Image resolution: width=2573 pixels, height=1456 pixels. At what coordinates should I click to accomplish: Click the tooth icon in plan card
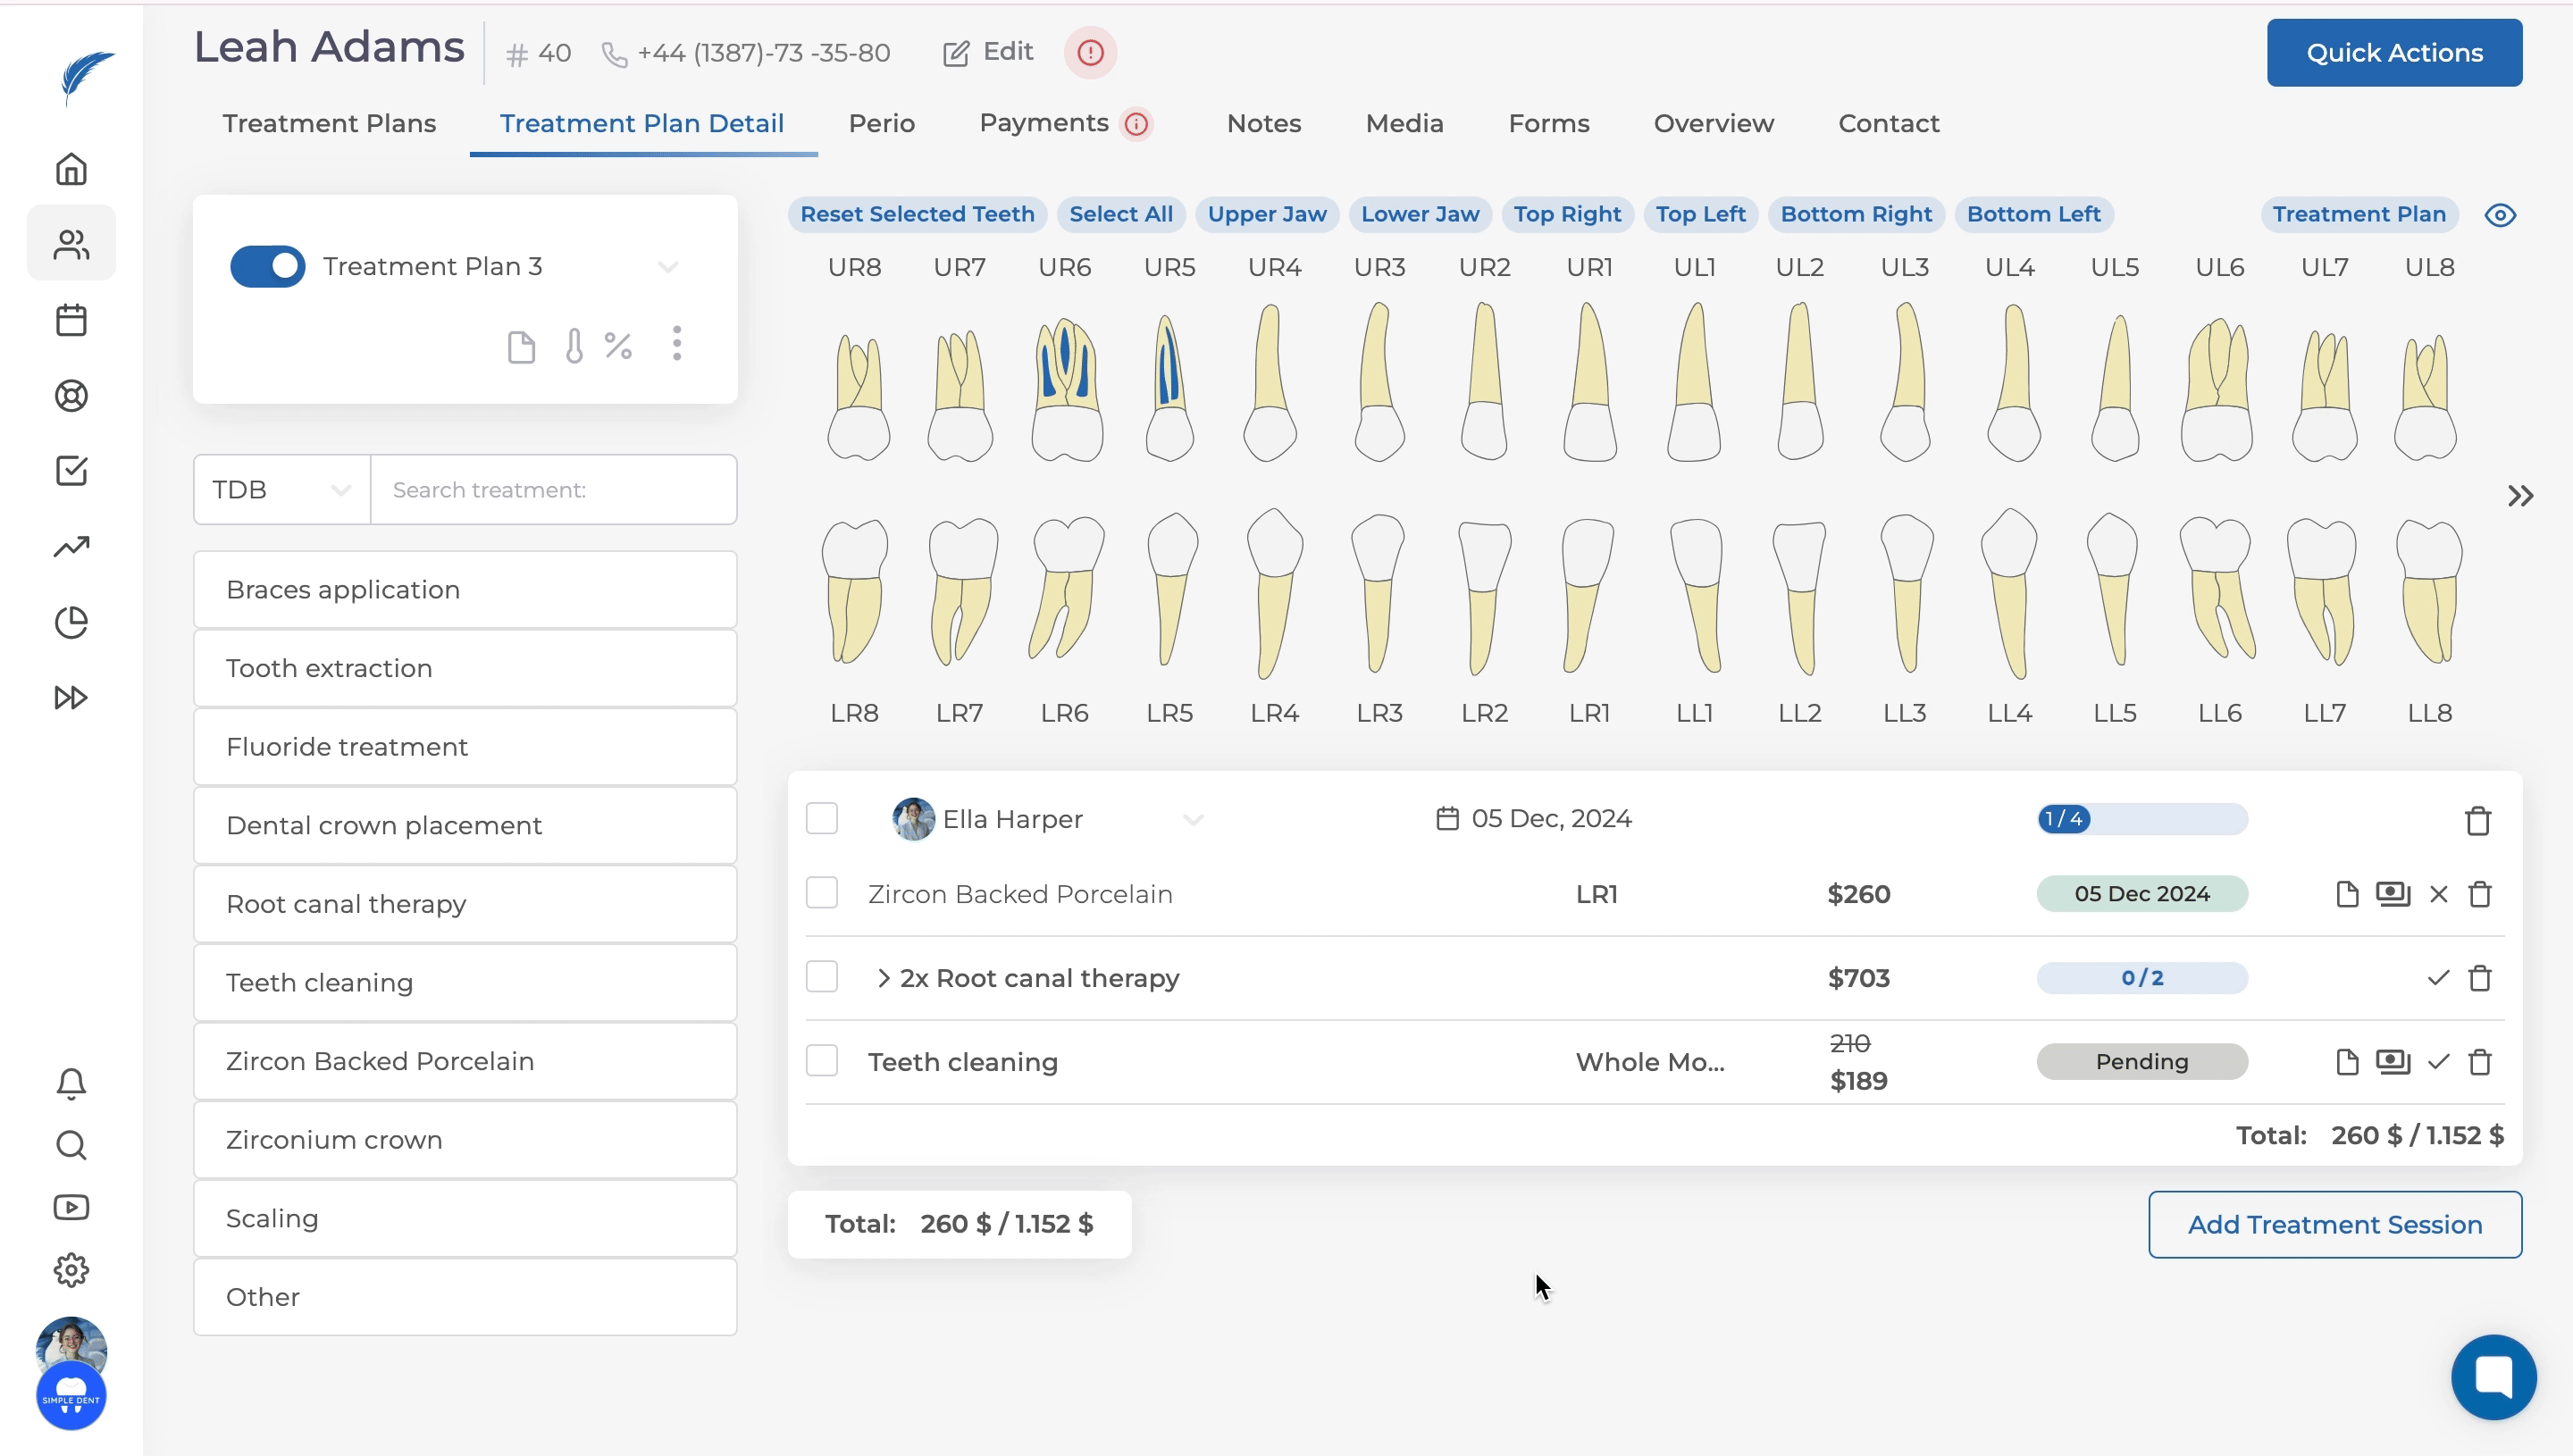(574, 346)
